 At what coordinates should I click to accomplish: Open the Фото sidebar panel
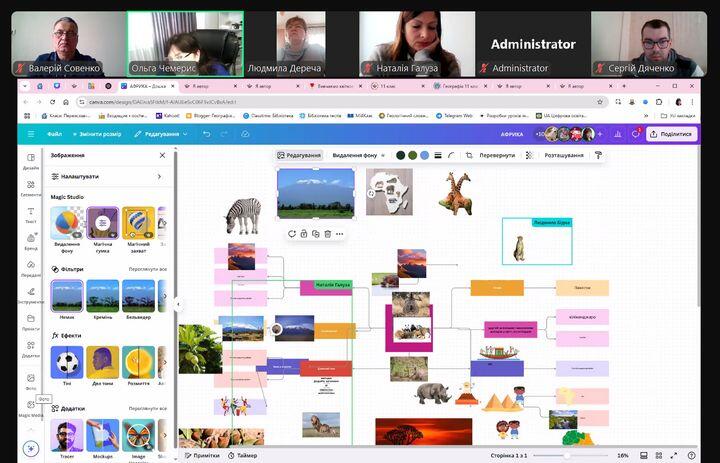pyautogui.click(x=31, y=381)
